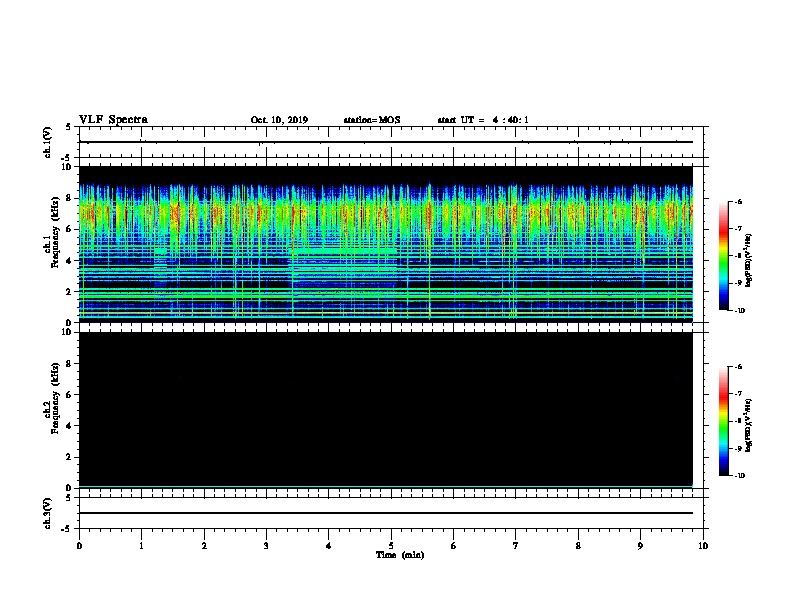Click the "10" frequency tick of the ch.1 spectrogram

tap(67, 167)
